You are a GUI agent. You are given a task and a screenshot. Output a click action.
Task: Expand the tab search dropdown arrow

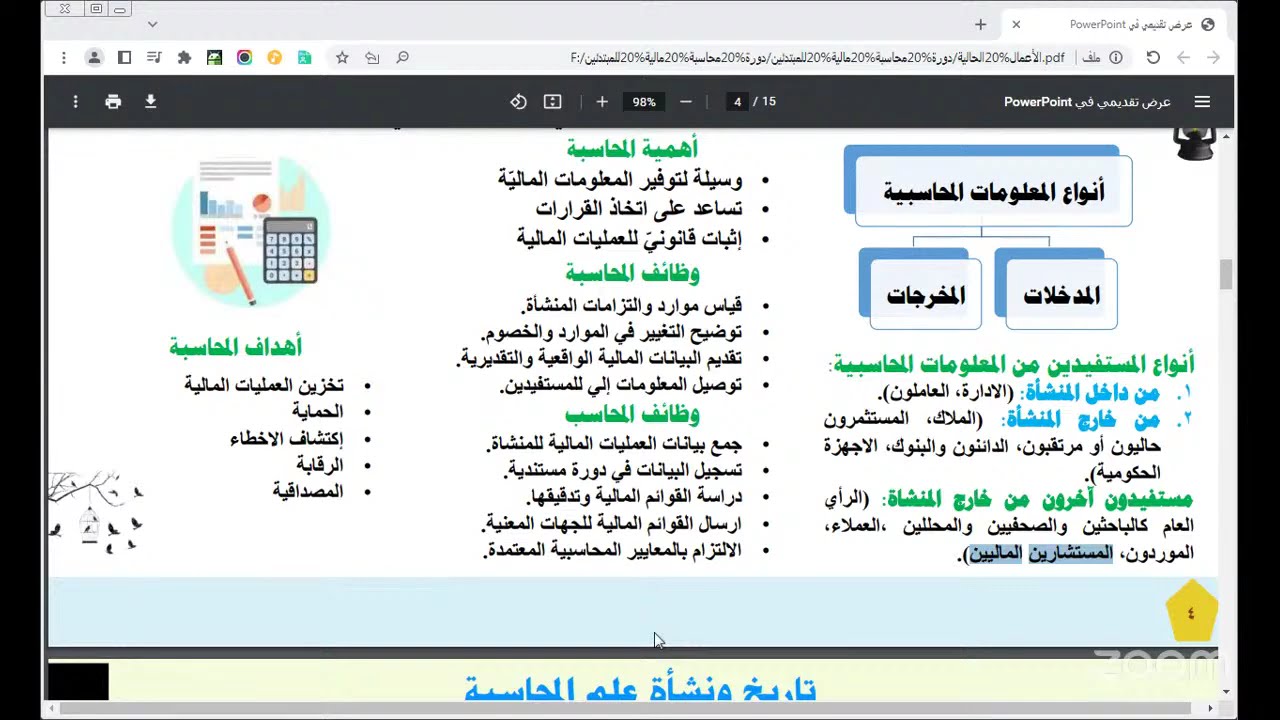152,24
